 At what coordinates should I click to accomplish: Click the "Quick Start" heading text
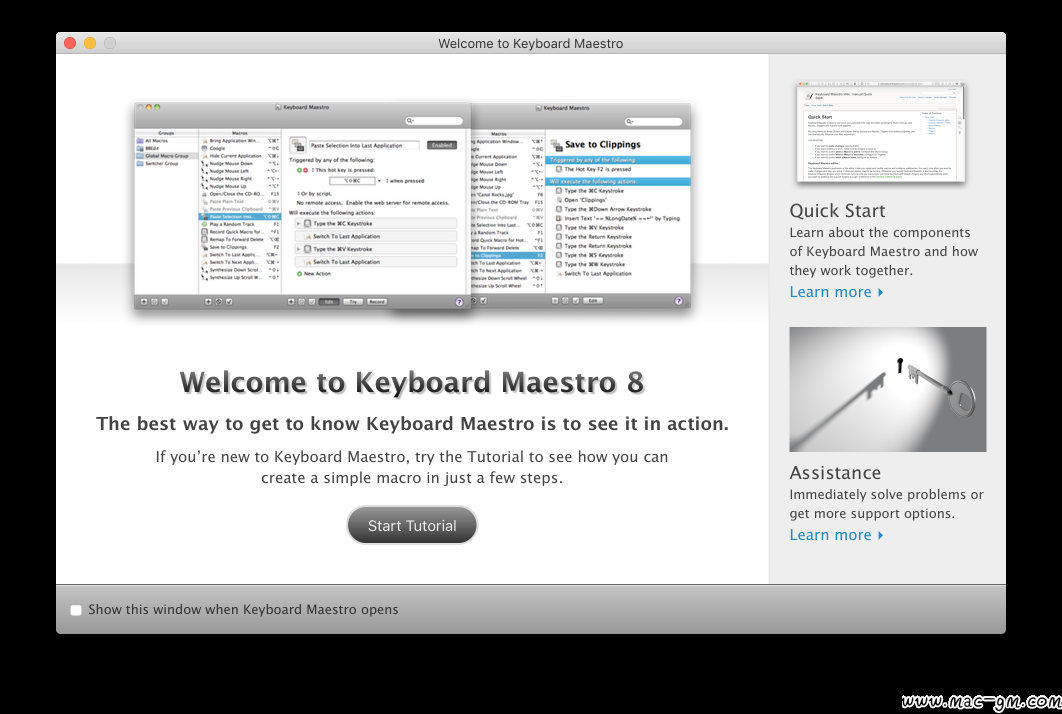click(x=837, y=211)
